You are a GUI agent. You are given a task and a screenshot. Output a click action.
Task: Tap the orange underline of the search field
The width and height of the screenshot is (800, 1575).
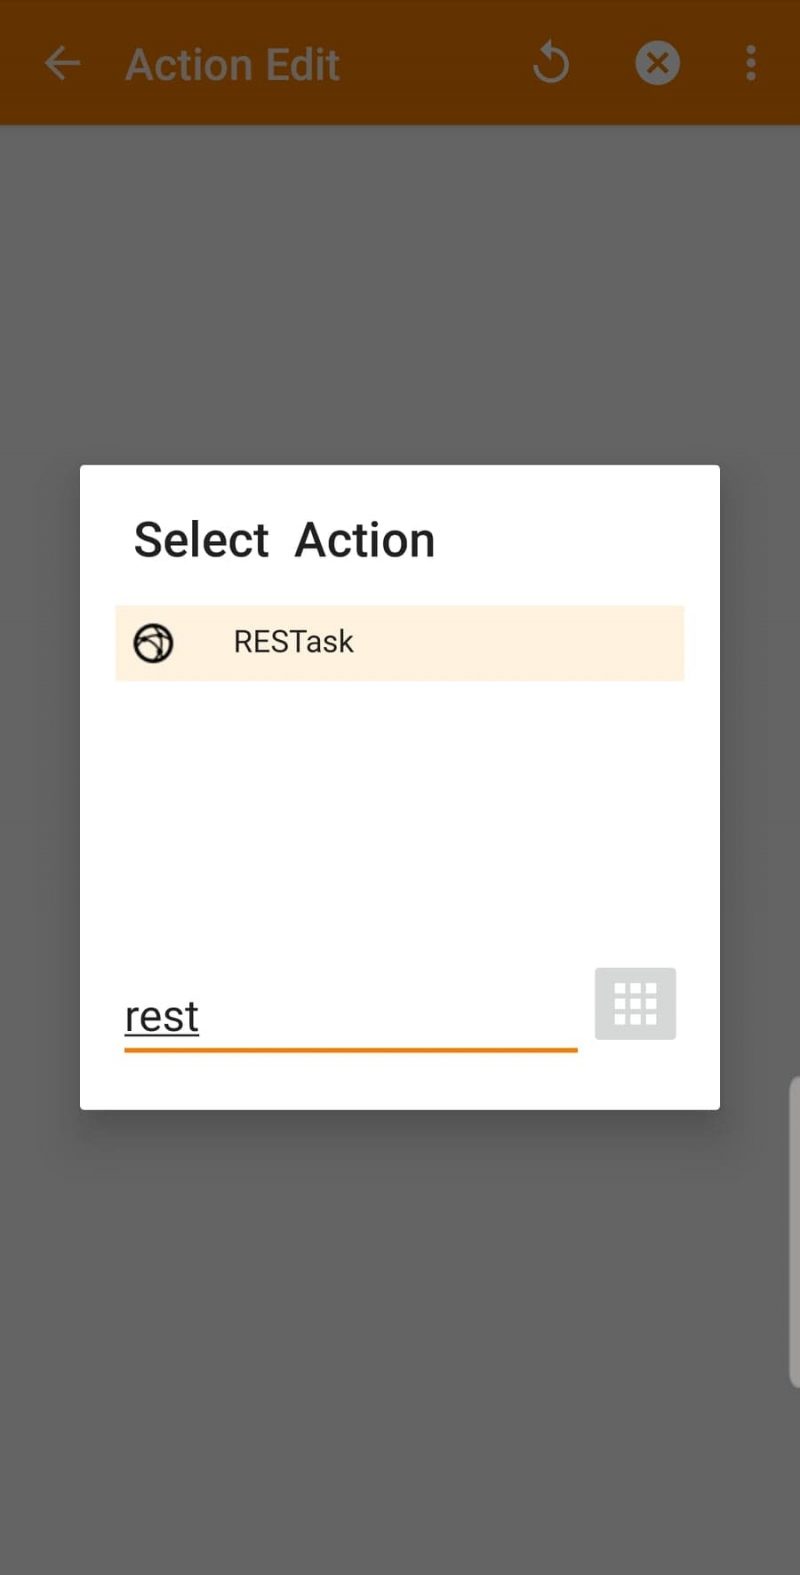click(x=350, y=1050)
